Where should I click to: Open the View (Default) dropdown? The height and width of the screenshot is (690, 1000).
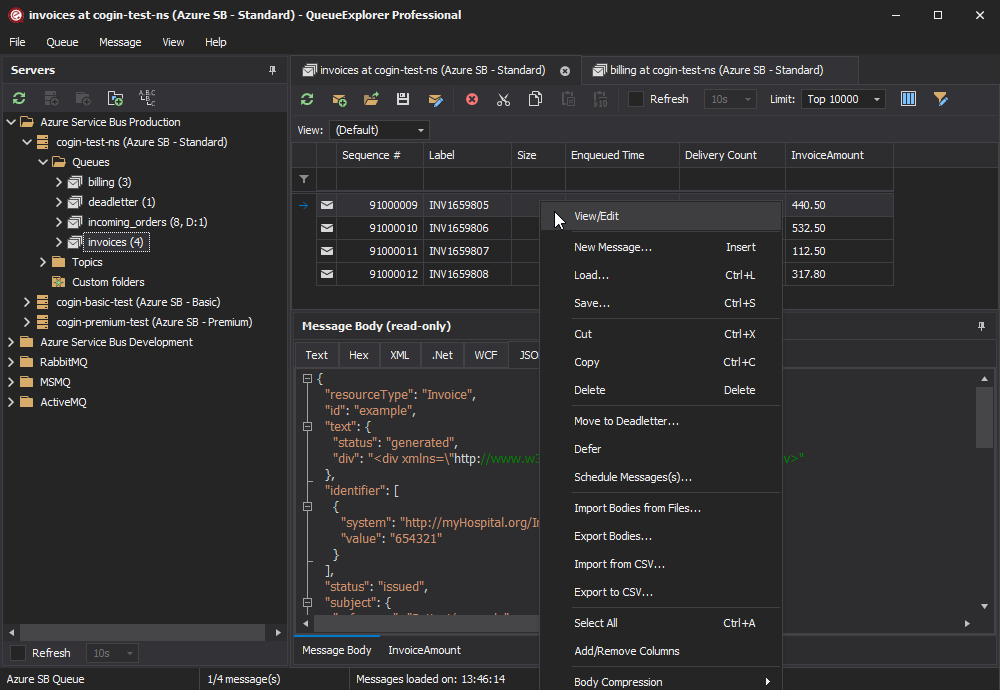(x=379, y=129)
